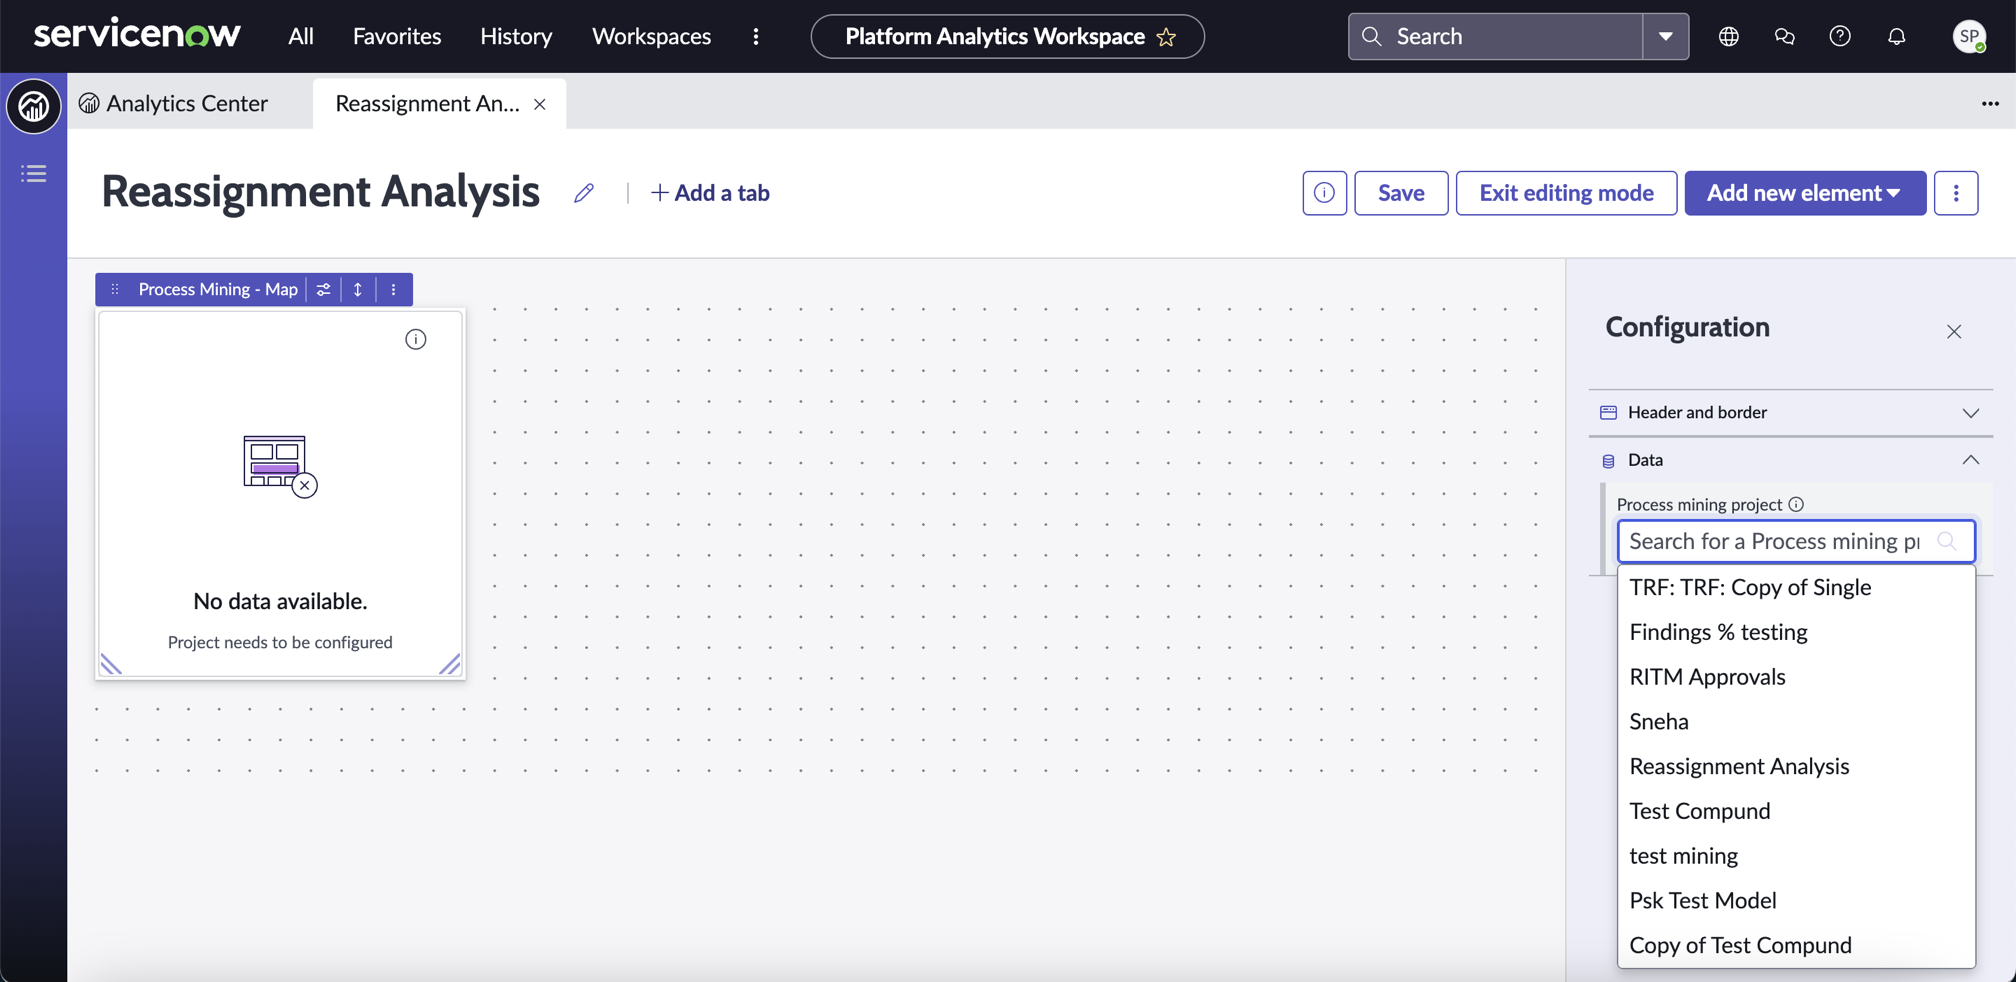2016x982 pixels.
Task: Select Copy of Test Compund
Action: [x=1796, y=945]
